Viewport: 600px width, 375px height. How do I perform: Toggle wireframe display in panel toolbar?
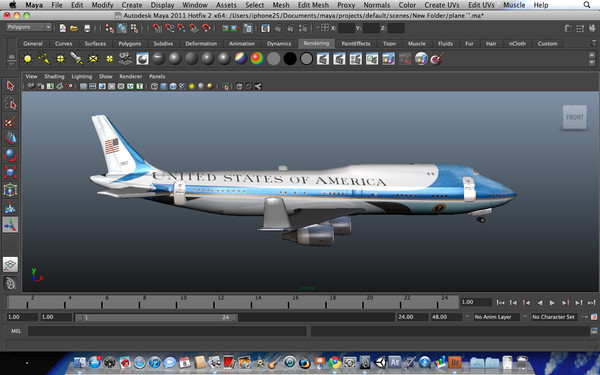click(154, 86)
